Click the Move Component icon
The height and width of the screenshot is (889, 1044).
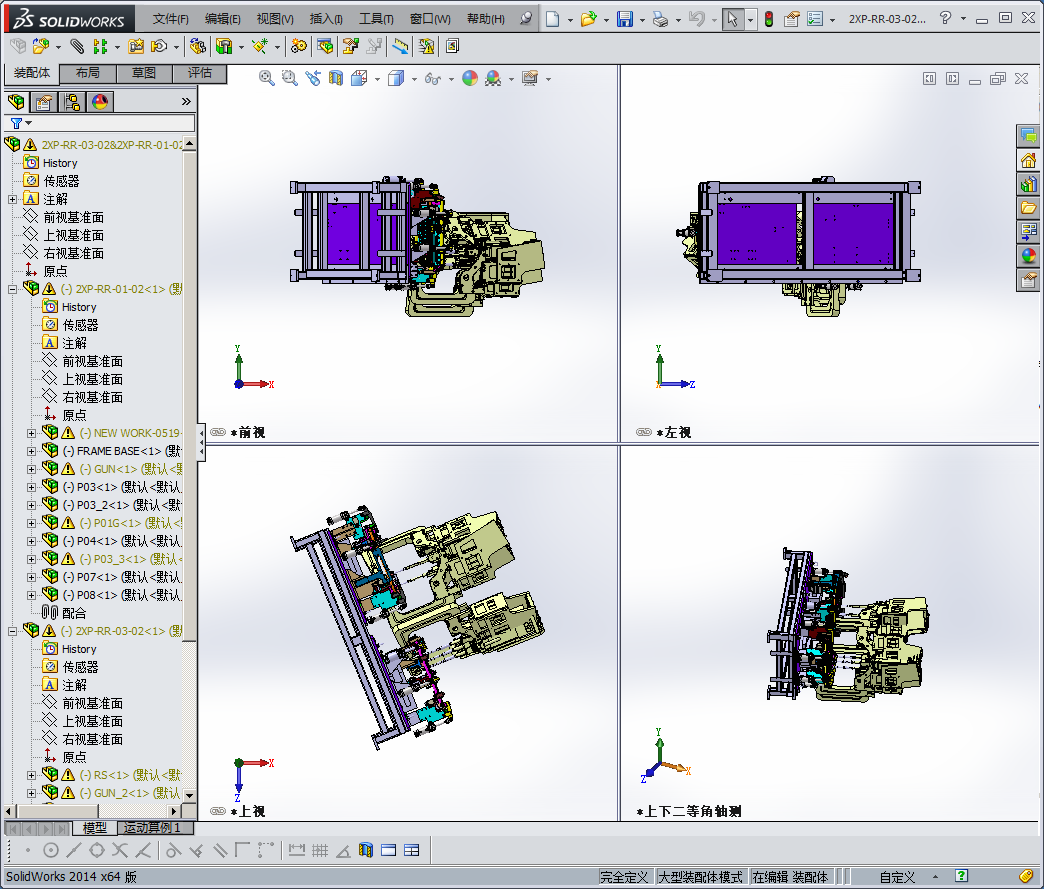(x=159, y=46)
